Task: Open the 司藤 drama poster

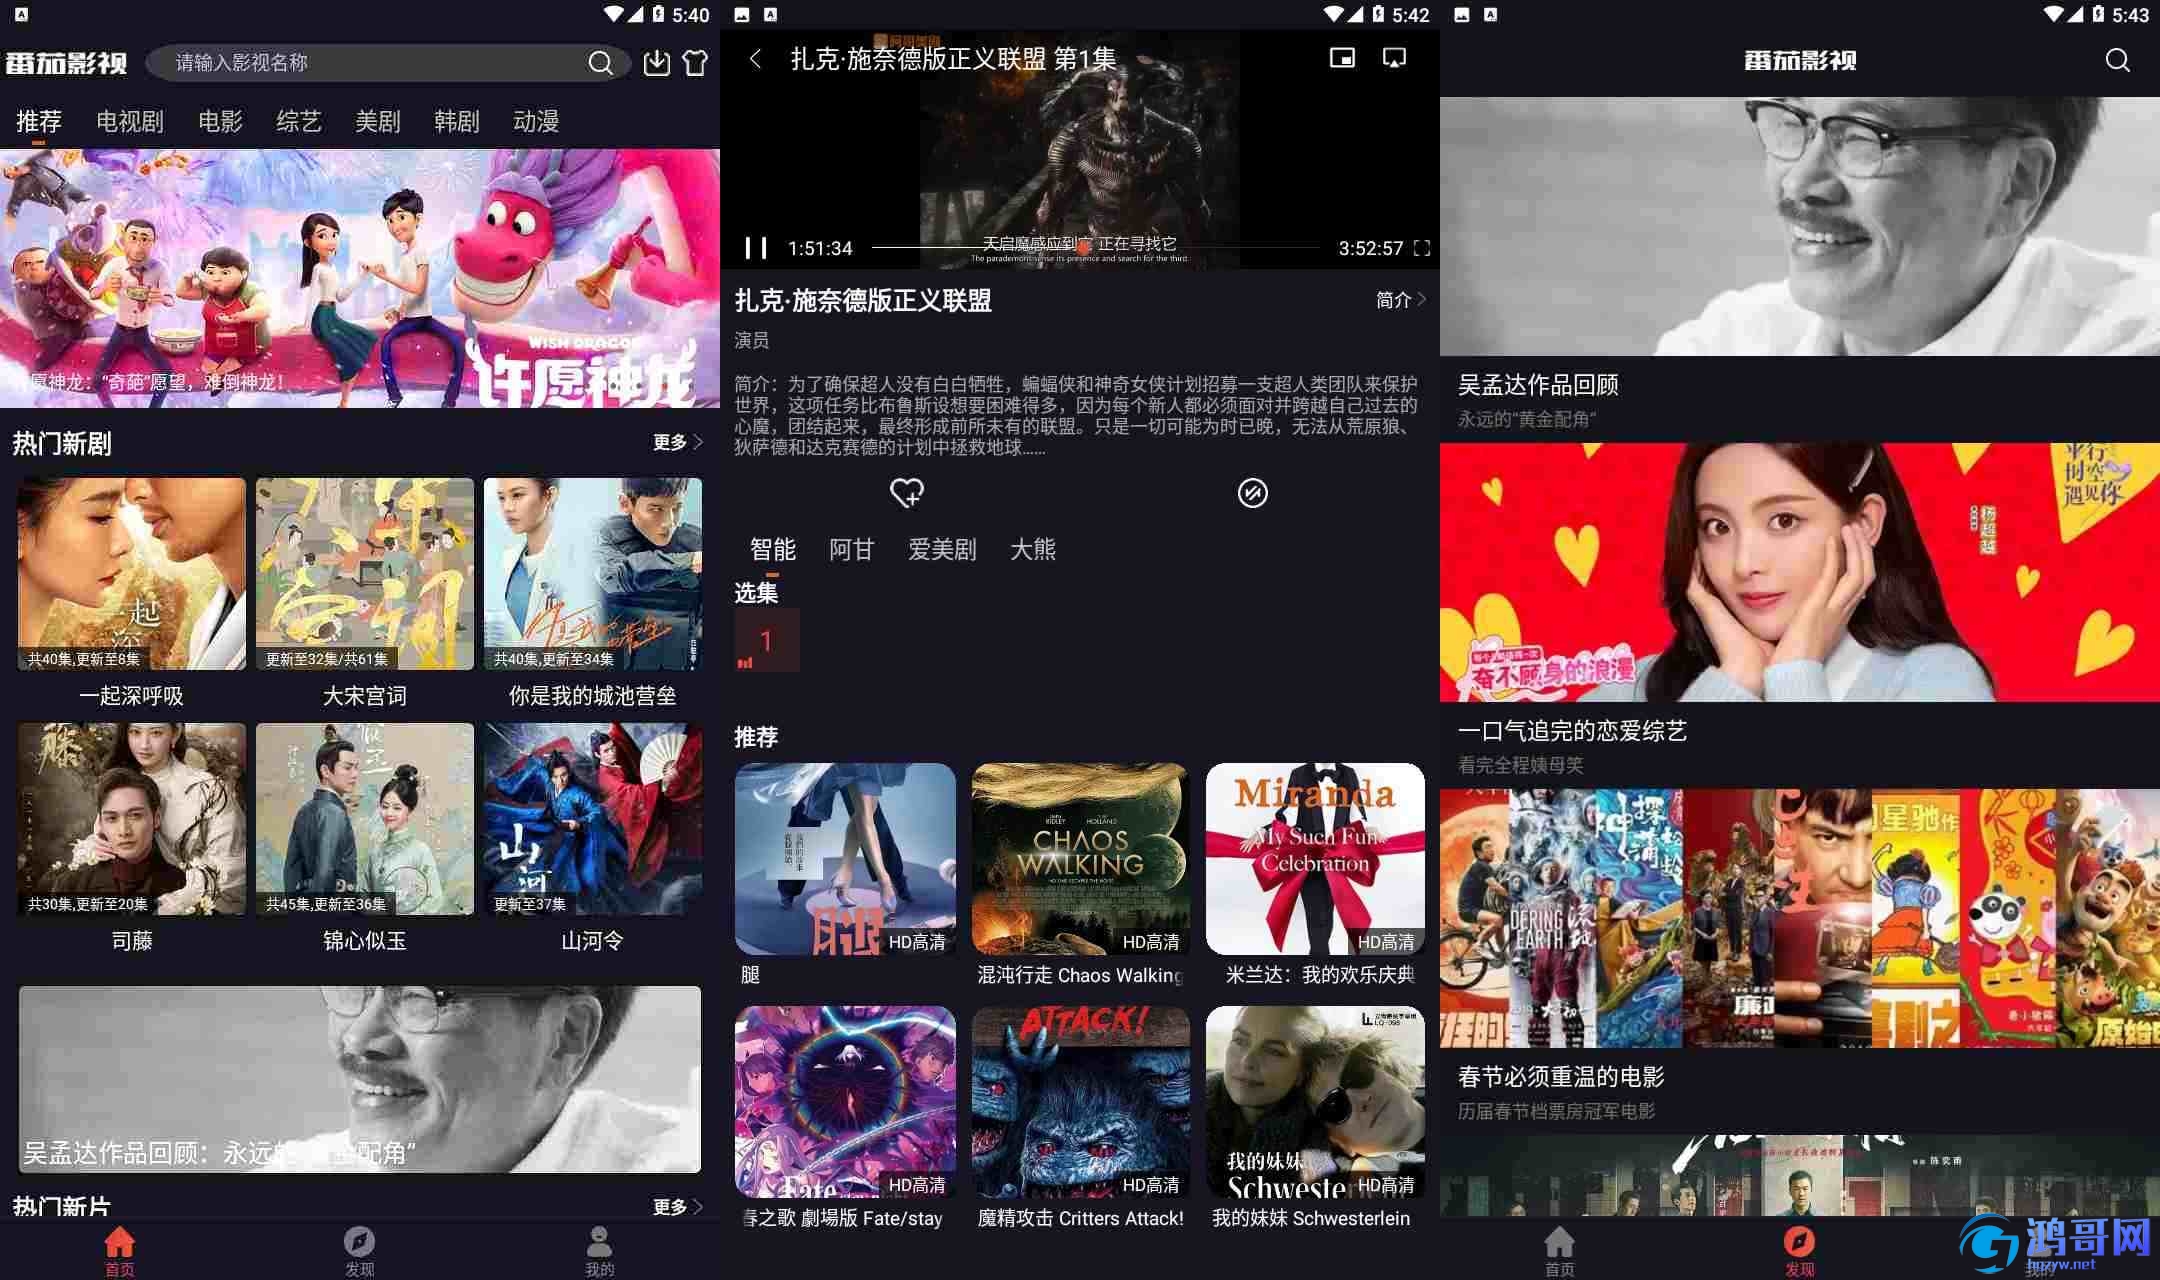Action: pos(132,819)
